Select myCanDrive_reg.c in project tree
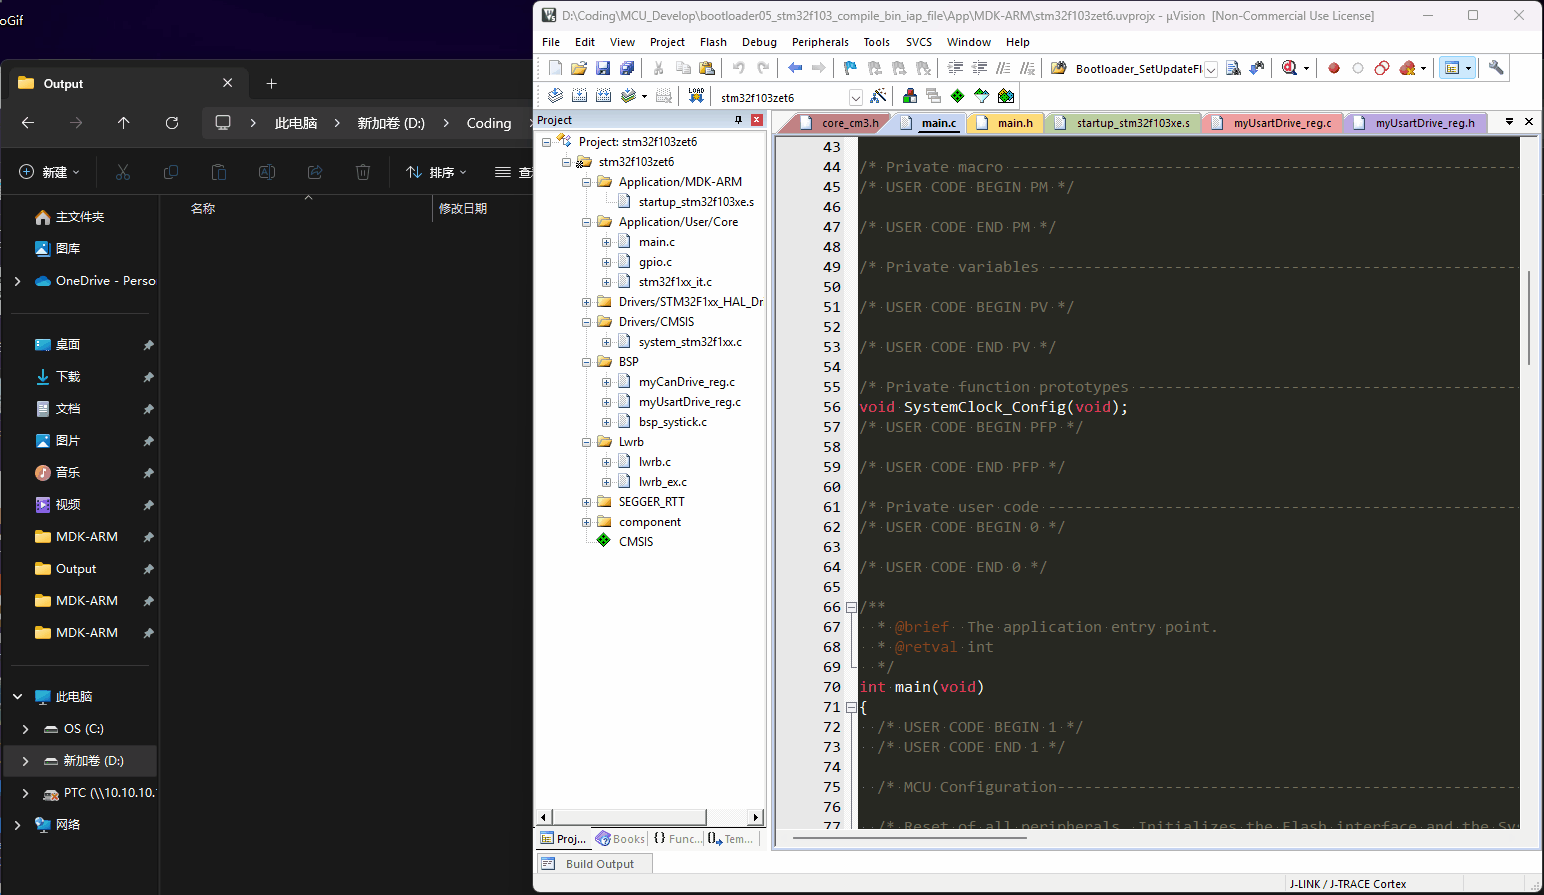 coord(686,382)
